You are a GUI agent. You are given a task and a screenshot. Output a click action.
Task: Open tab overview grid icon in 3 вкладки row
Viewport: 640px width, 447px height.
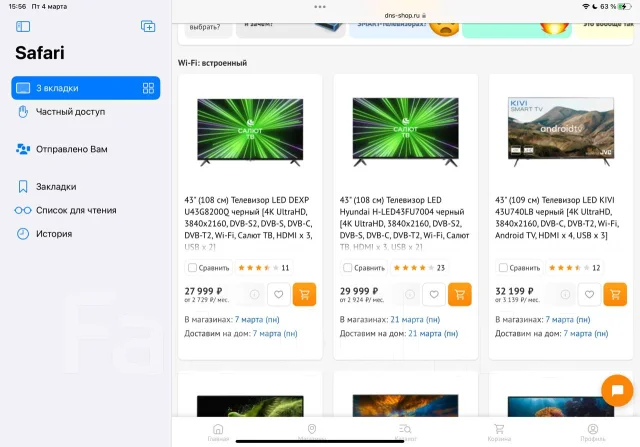pyautogui.click(x=148, y=88)
